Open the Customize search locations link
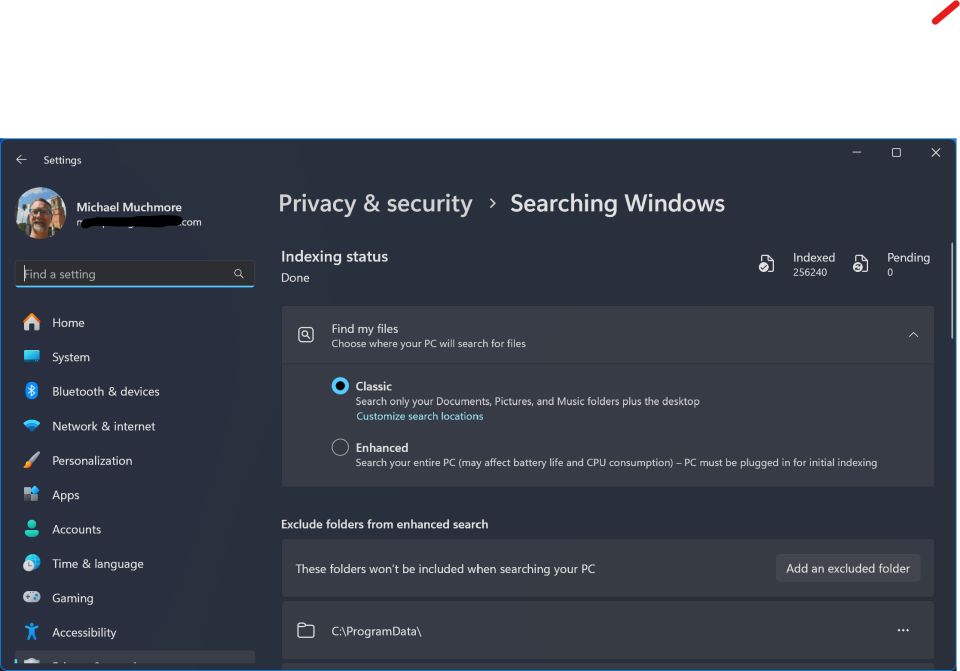Screen dimensions: 960x671 [419, 416]
